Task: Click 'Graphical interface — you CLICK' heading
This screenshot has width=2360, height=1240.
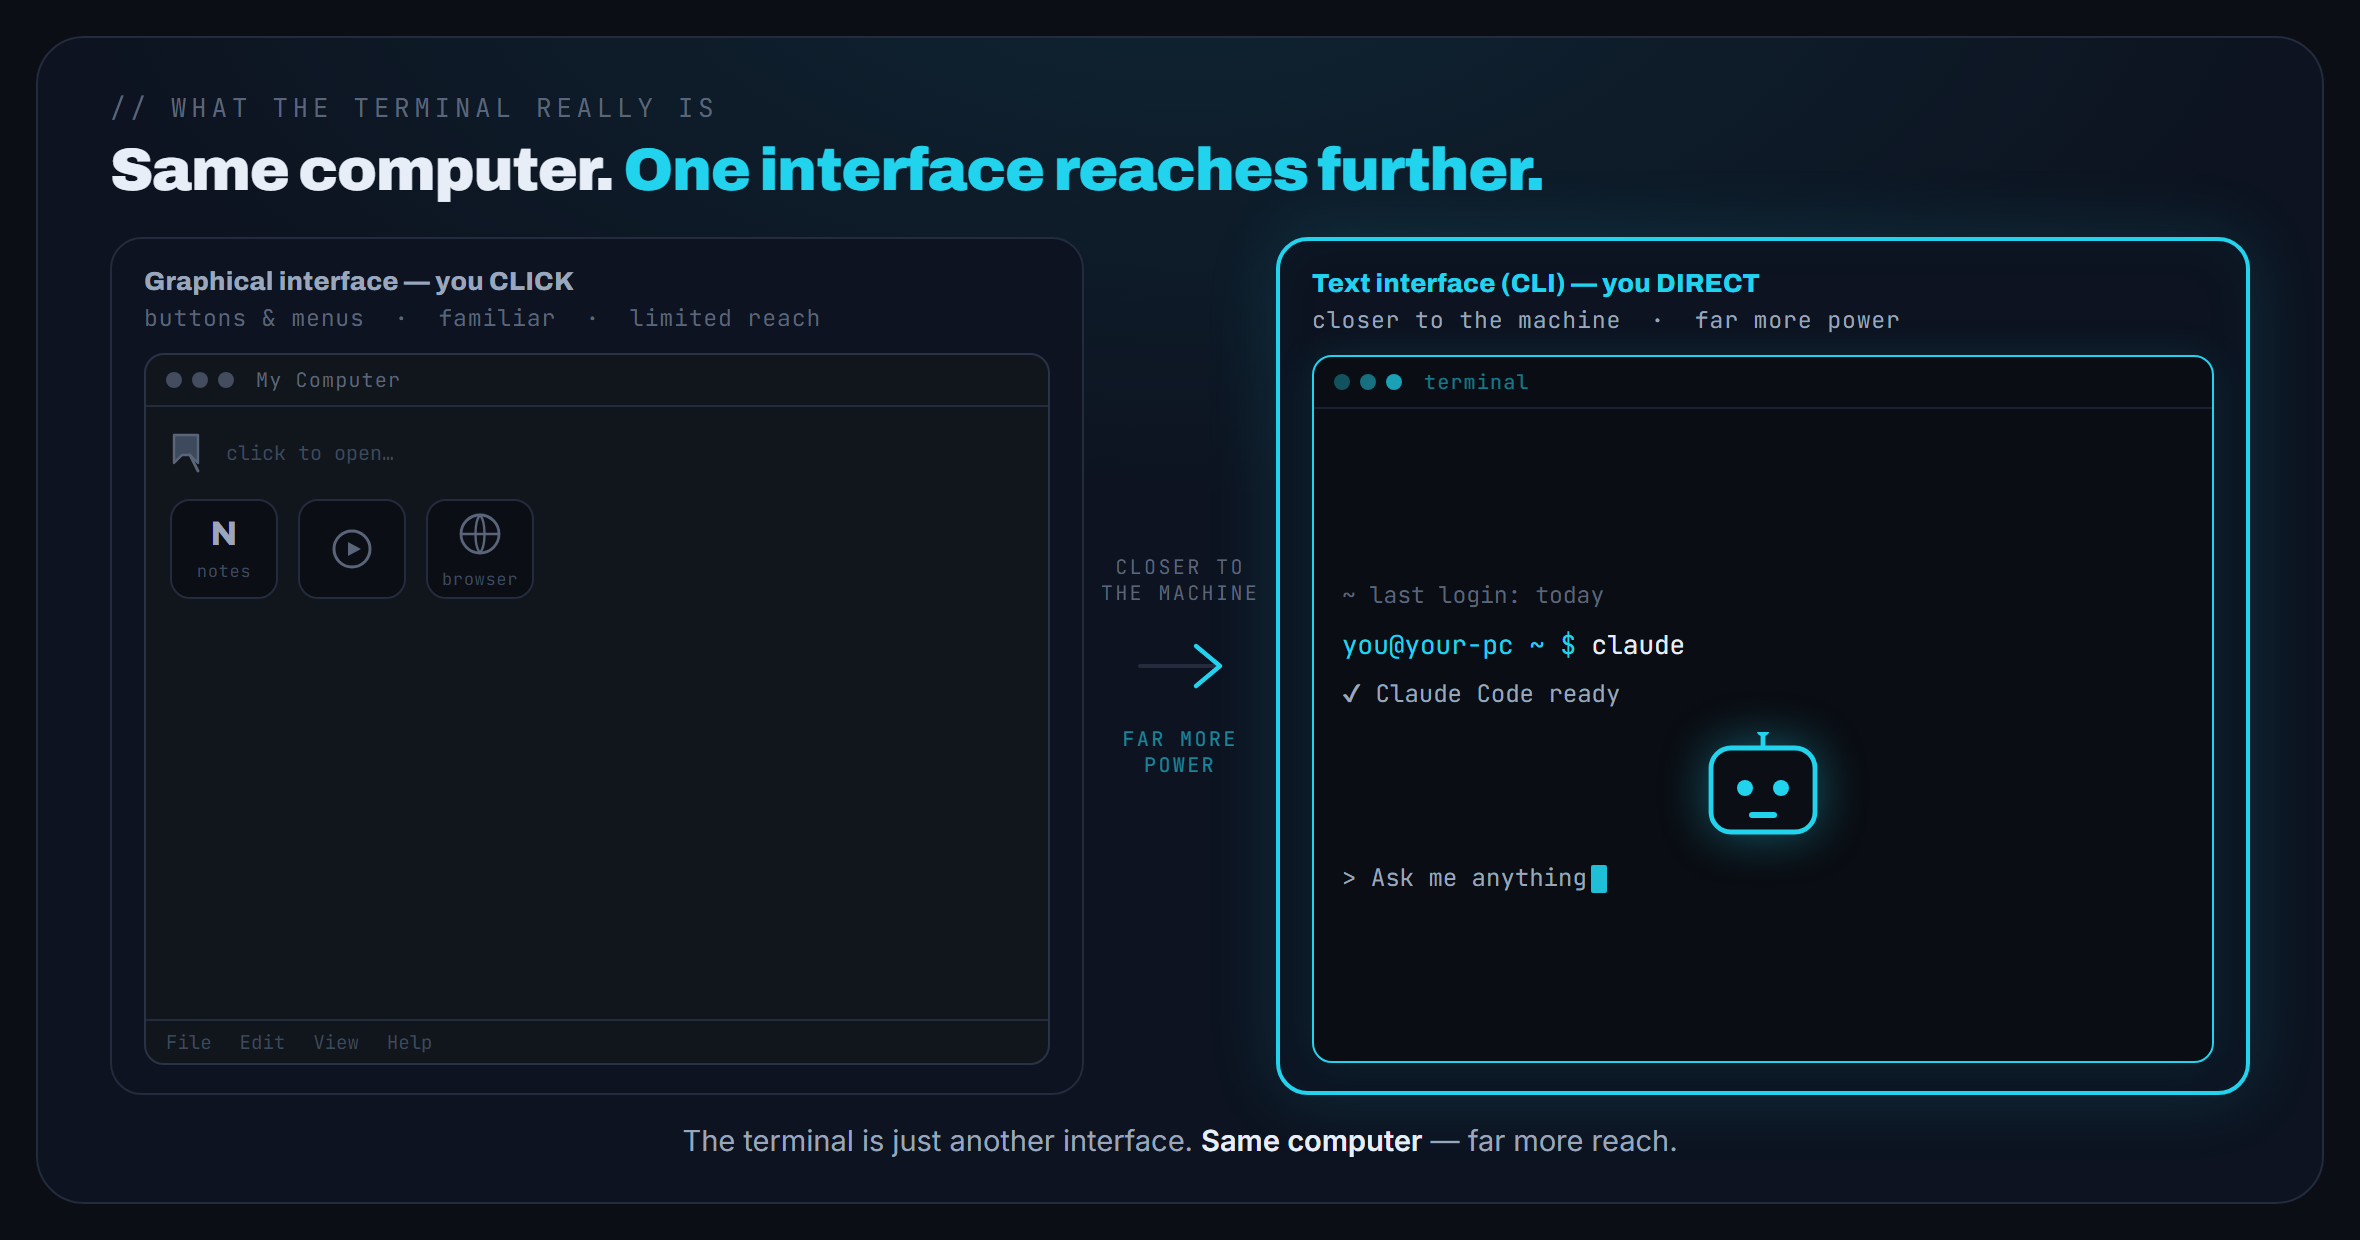Action: click(359, 281)
